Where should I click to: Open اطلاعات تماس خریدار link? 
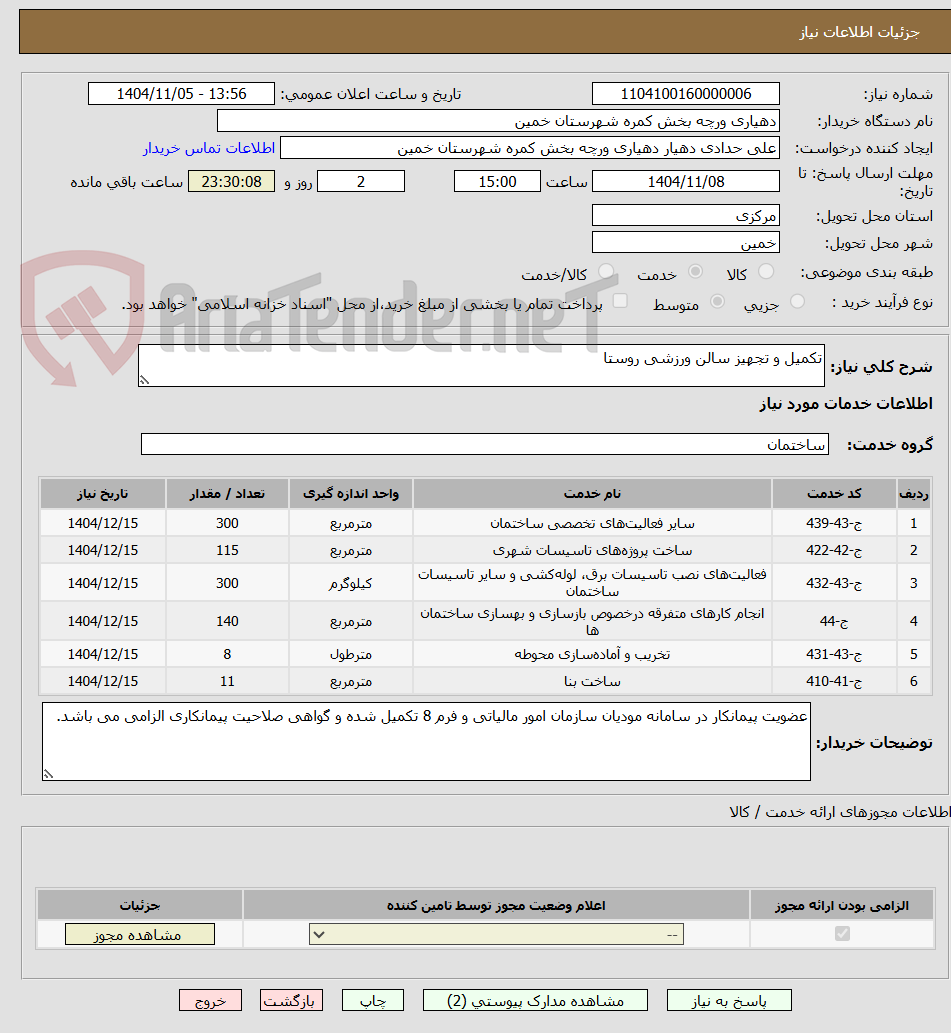coord(209,148)
